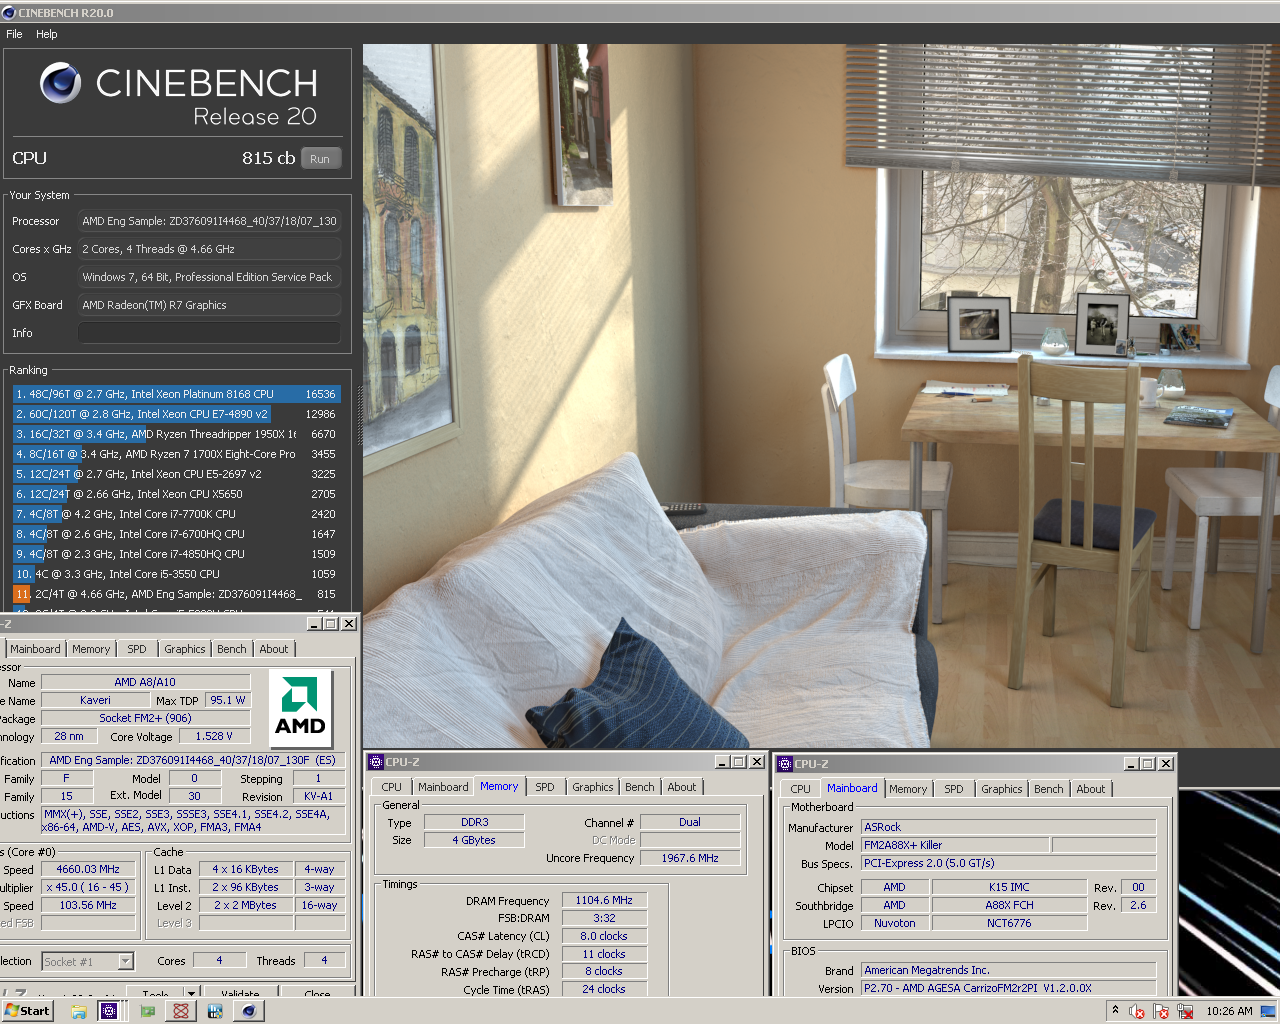Select ranking row Ryzen 7 1700X
This screenshot has width=1280, height=1024.
pyautogui.click(x=176, y=454)
